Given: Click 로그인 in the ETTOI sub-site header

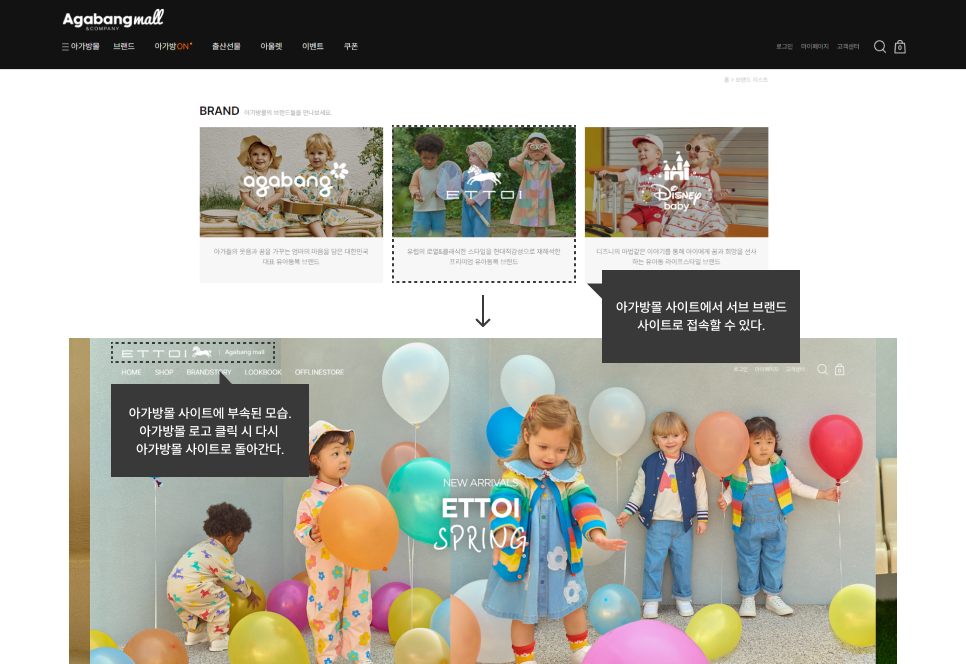Looking at the screenshot, I should (x=741, y=370).
